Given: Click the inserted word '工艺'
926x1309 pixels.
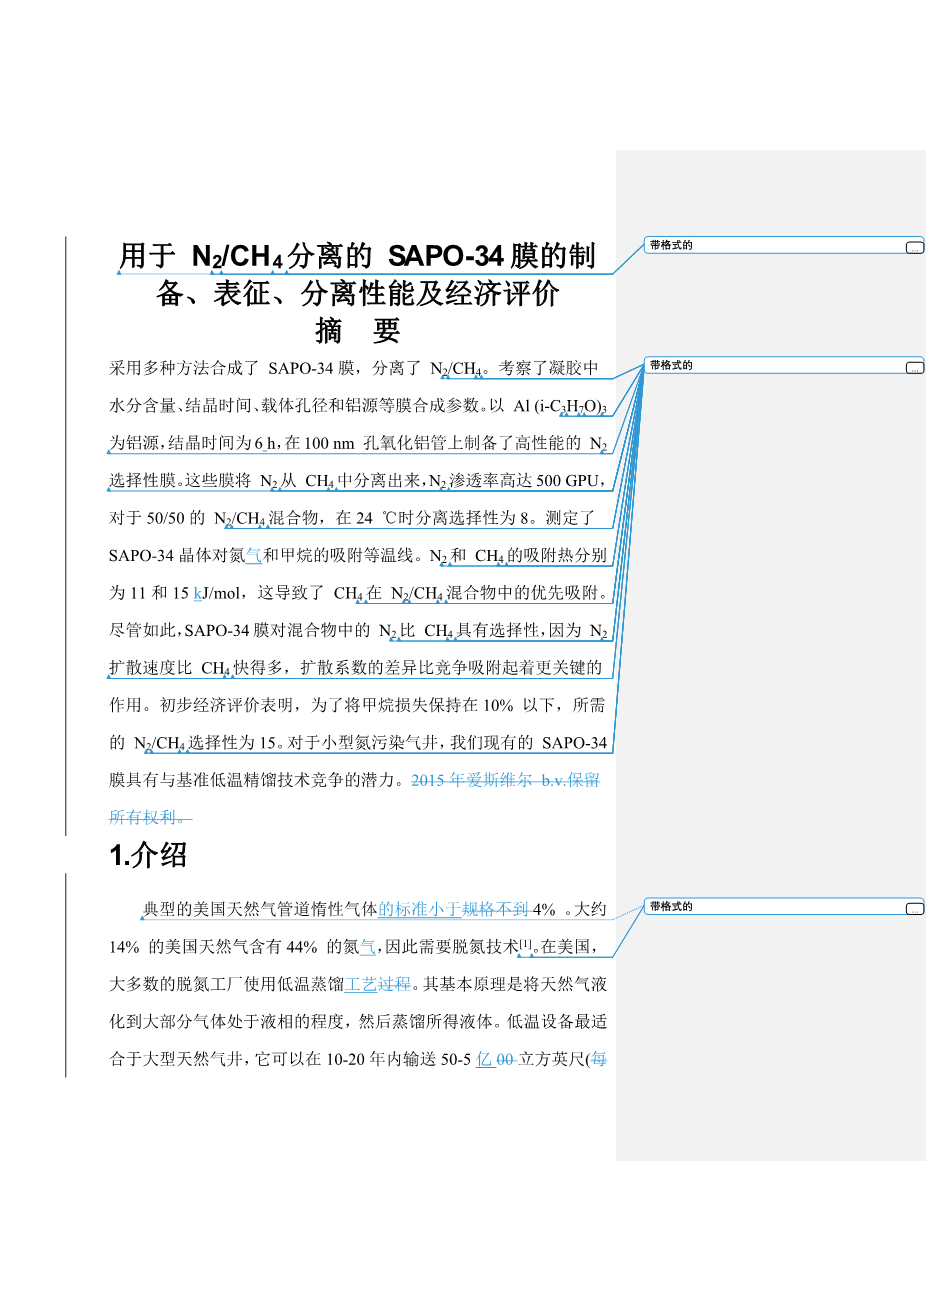Looking at the screenshot, I should coord(361,985).
